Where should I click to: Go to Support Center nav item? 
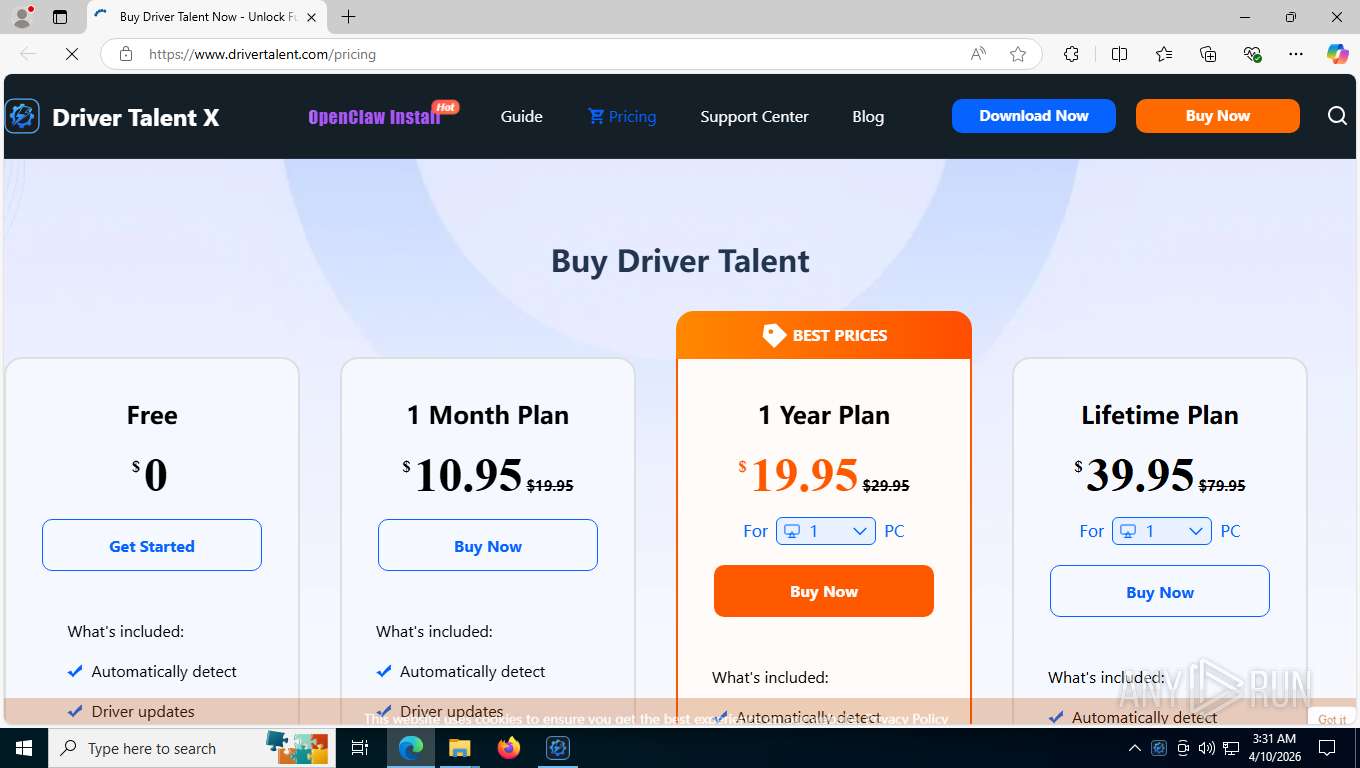(x=754, y=117)
